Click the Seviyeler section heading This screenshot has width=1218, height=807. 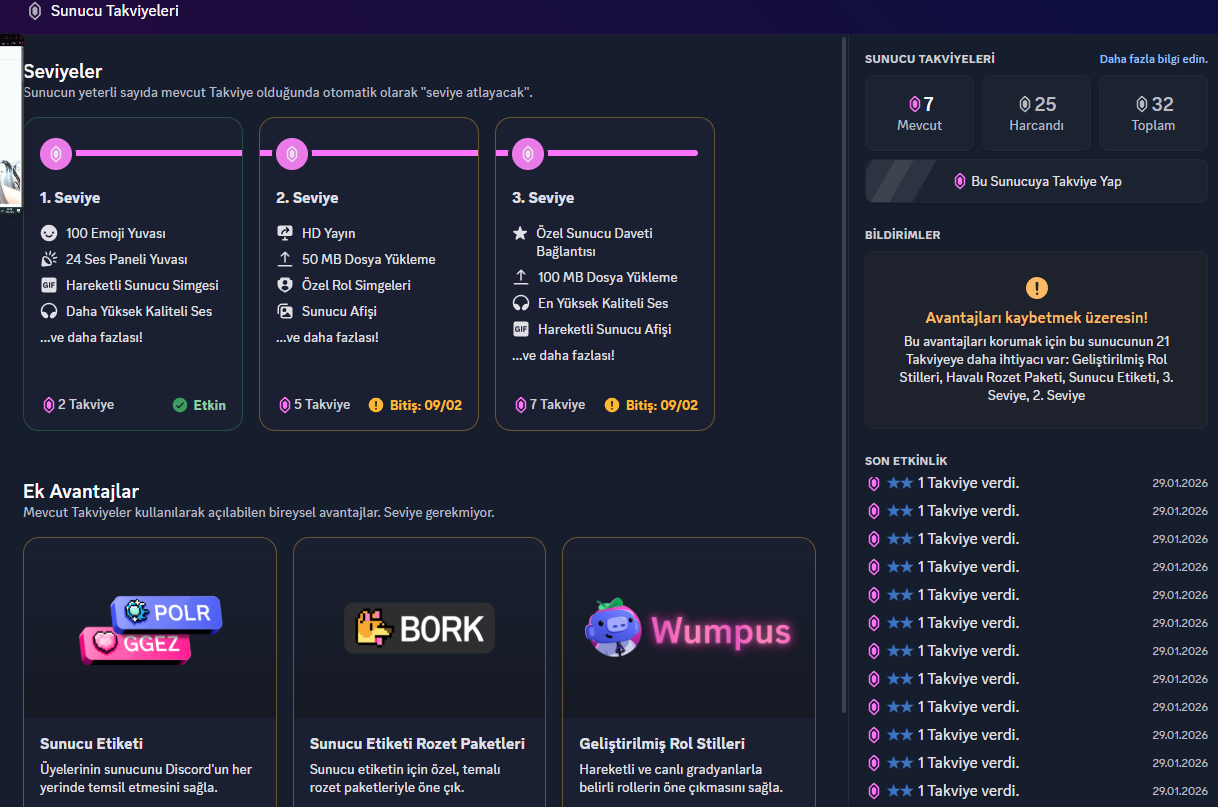(x=63, y=72)
